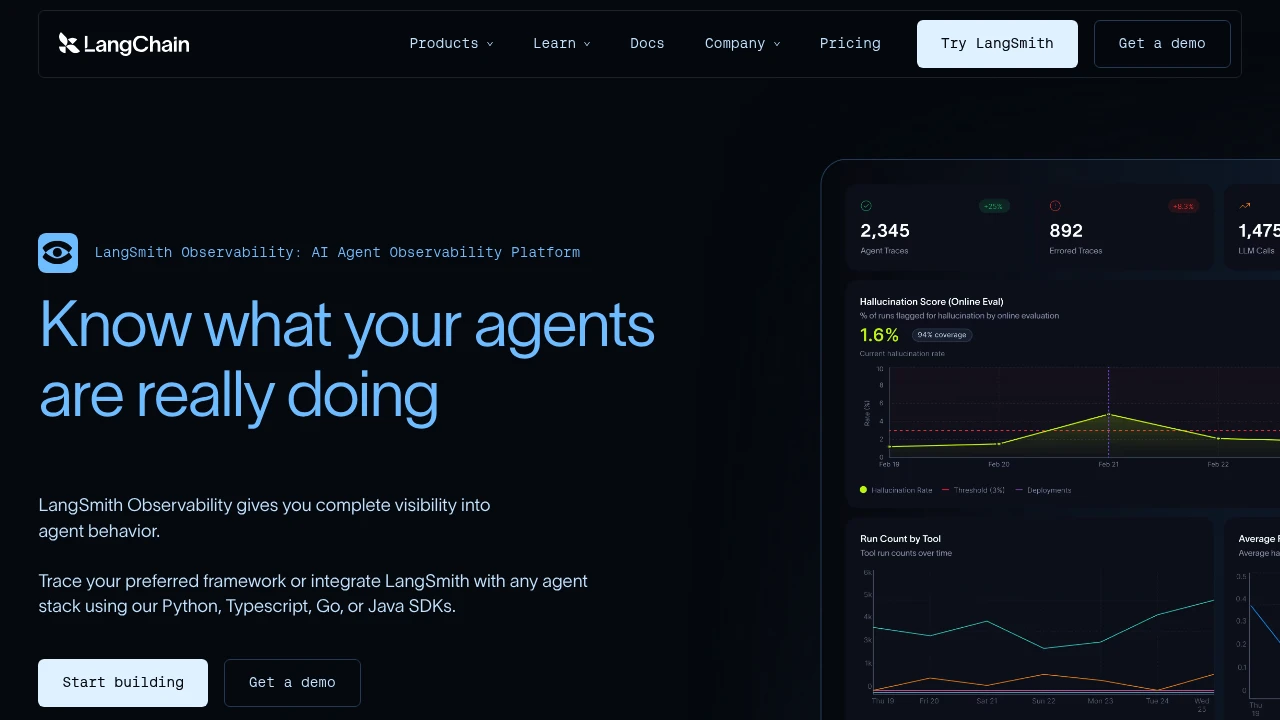This screenshot has width=1280, height=720.
Task: Click the Sun 22 label on Run Count chart
Action: pyautogui.click(x=1043, y=701)
